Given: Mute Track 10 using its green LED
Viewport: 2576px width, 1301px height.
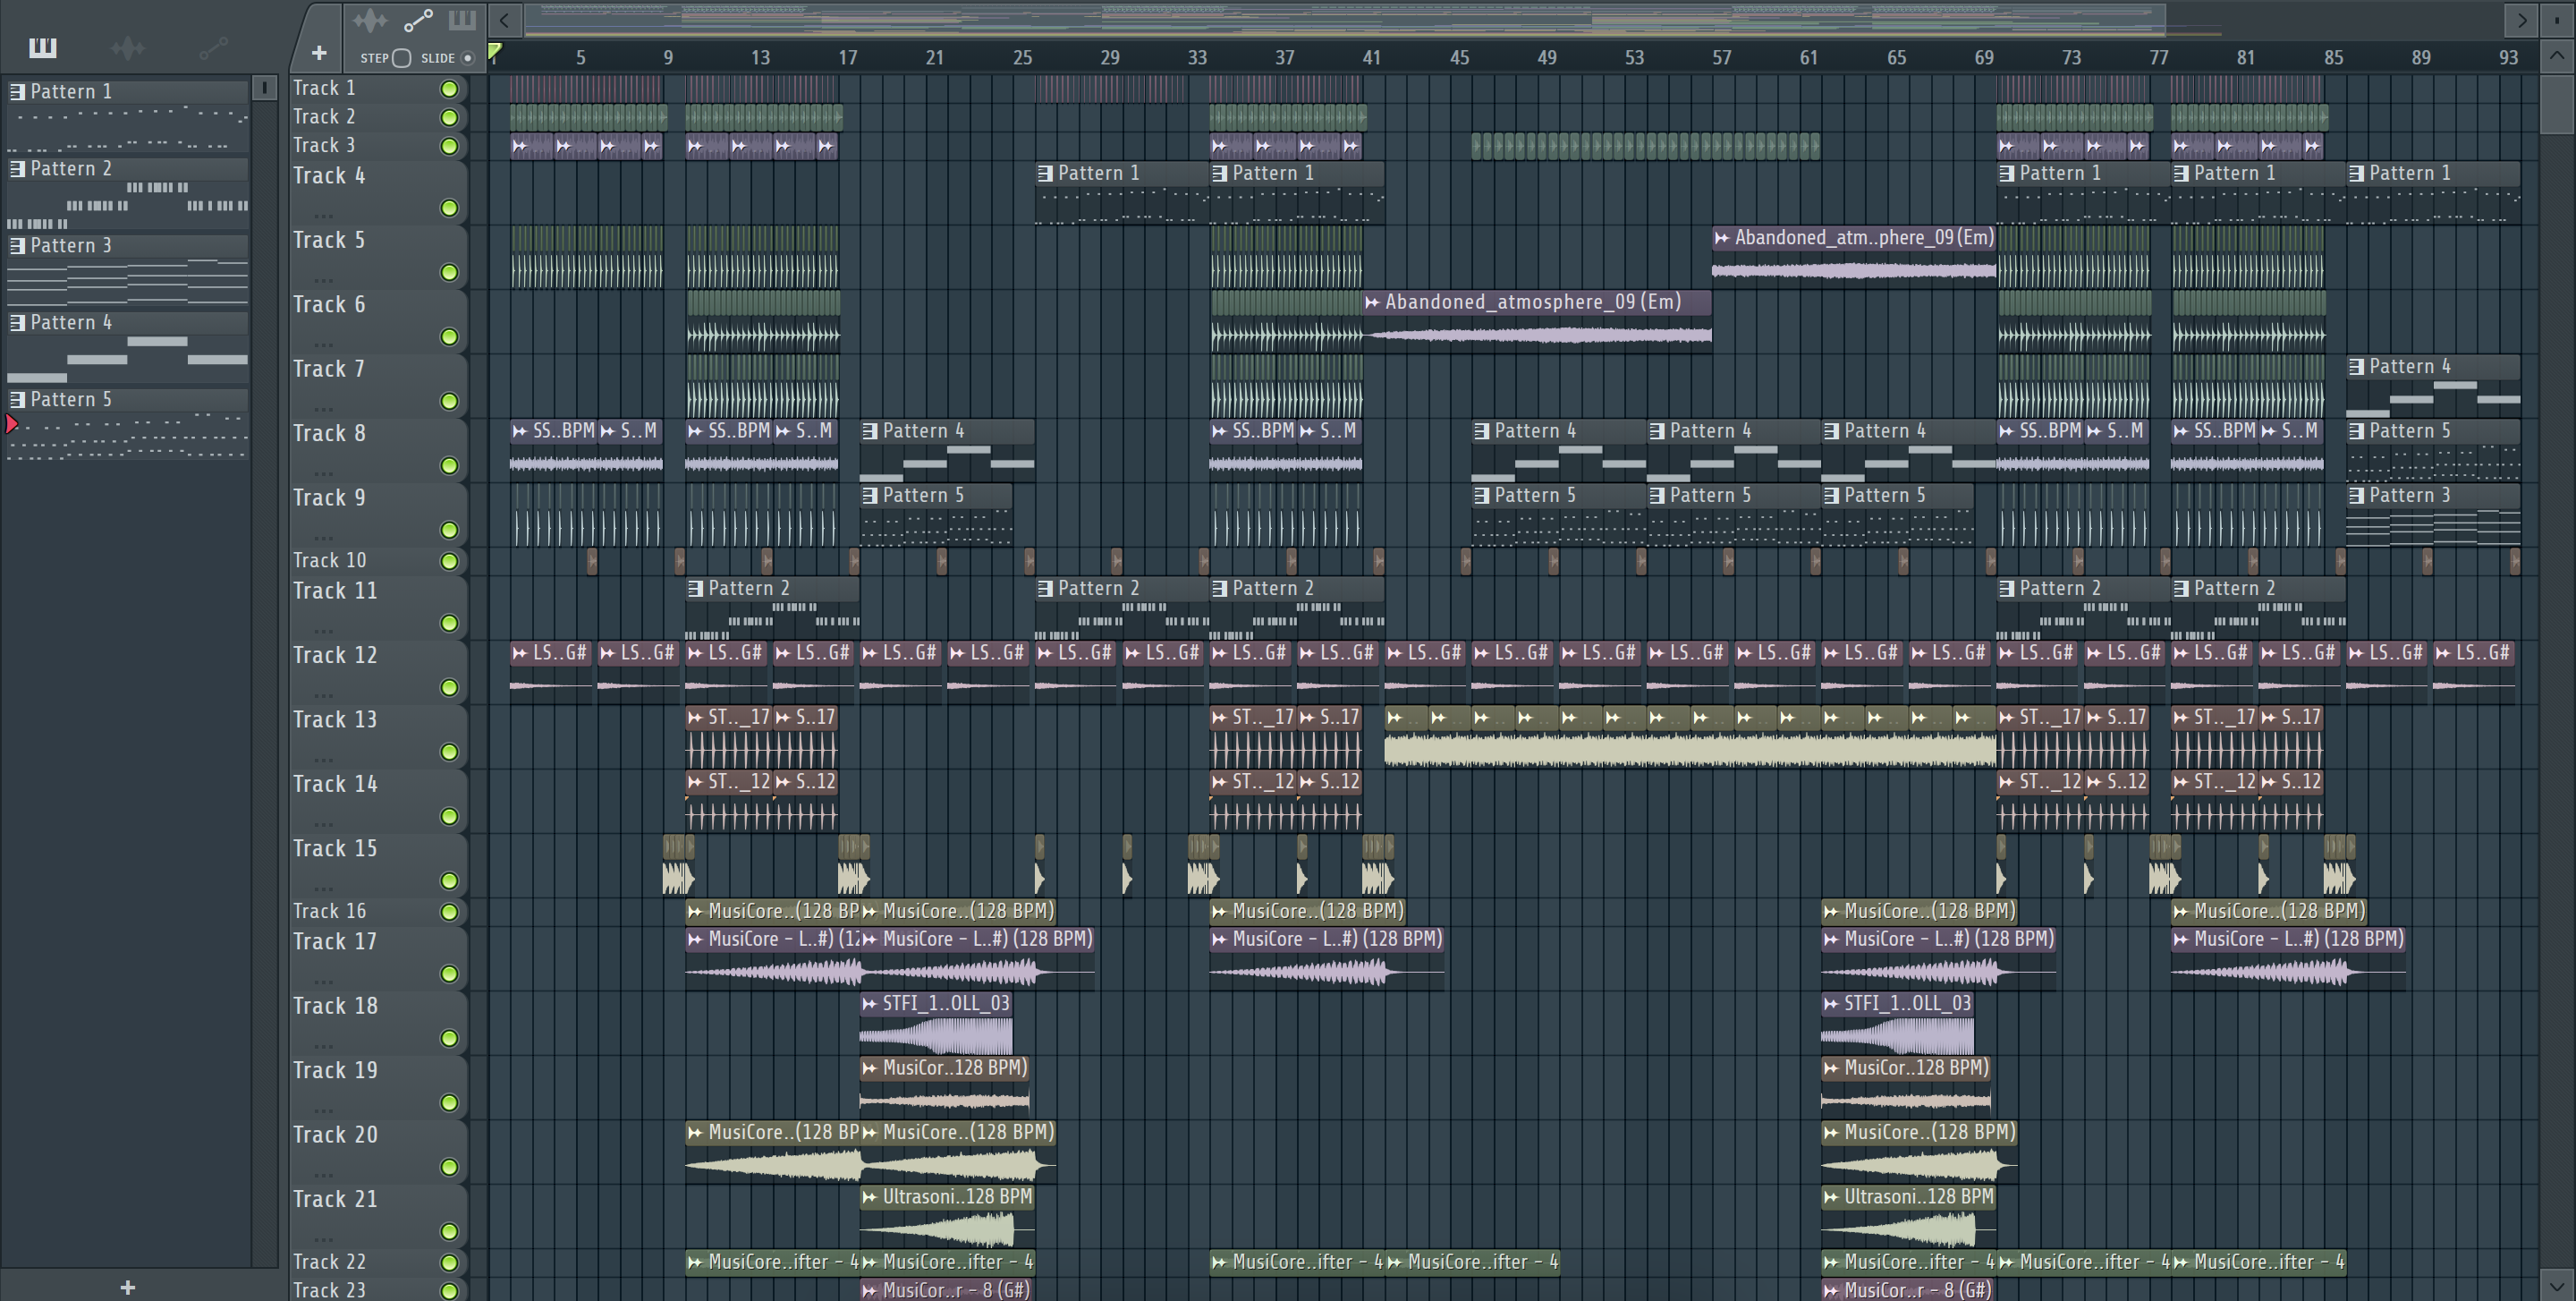Looking at the screenshot, I should tap(450, 561).
